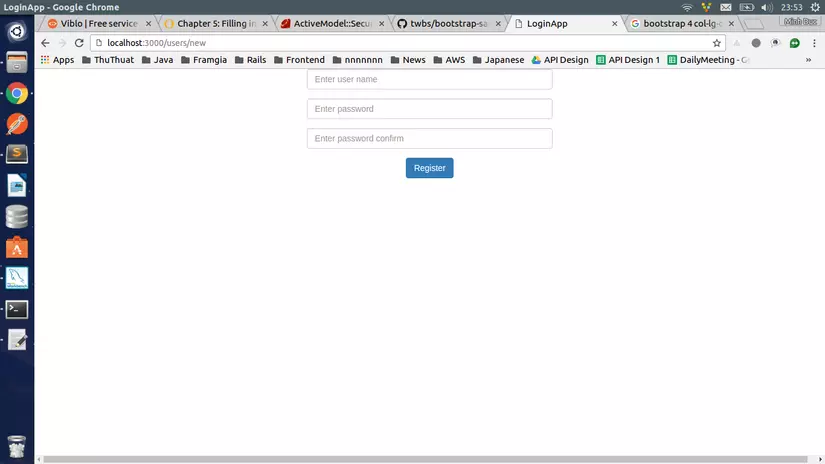Image resolution: width=825 pixels, height=464 pixels.
Task: Click the browser forward arrow
Action: click(62, 43)
